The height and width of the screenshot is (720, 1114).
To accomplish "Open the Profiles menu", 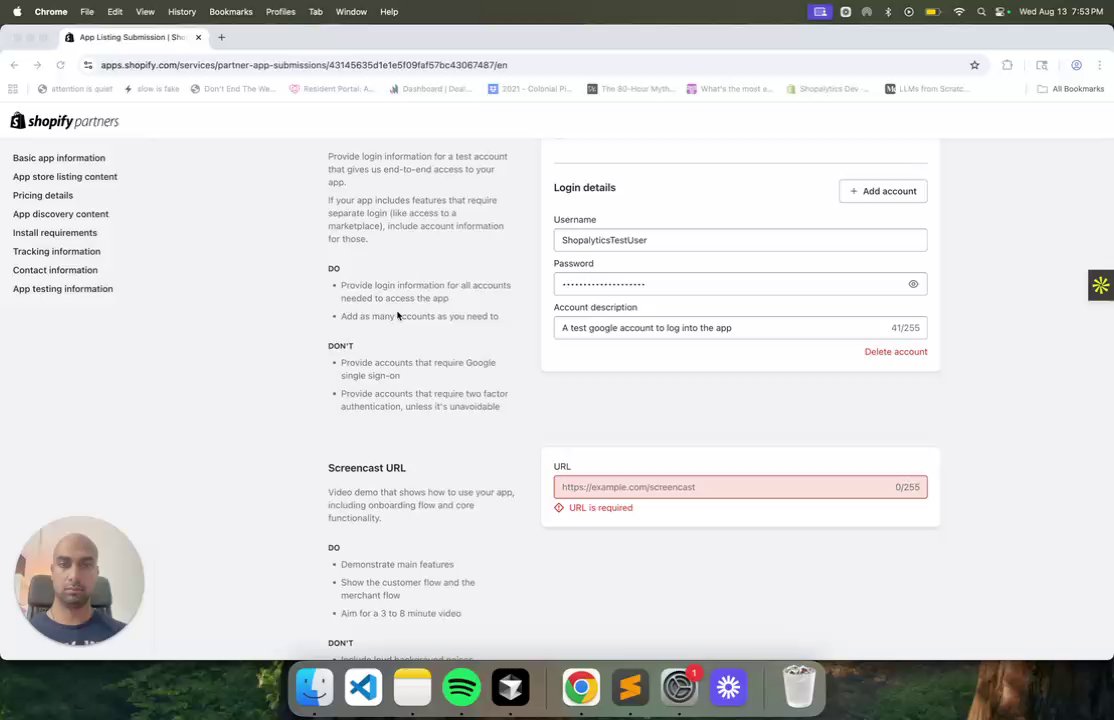I will pyautogui.click(x=281, y=11).
